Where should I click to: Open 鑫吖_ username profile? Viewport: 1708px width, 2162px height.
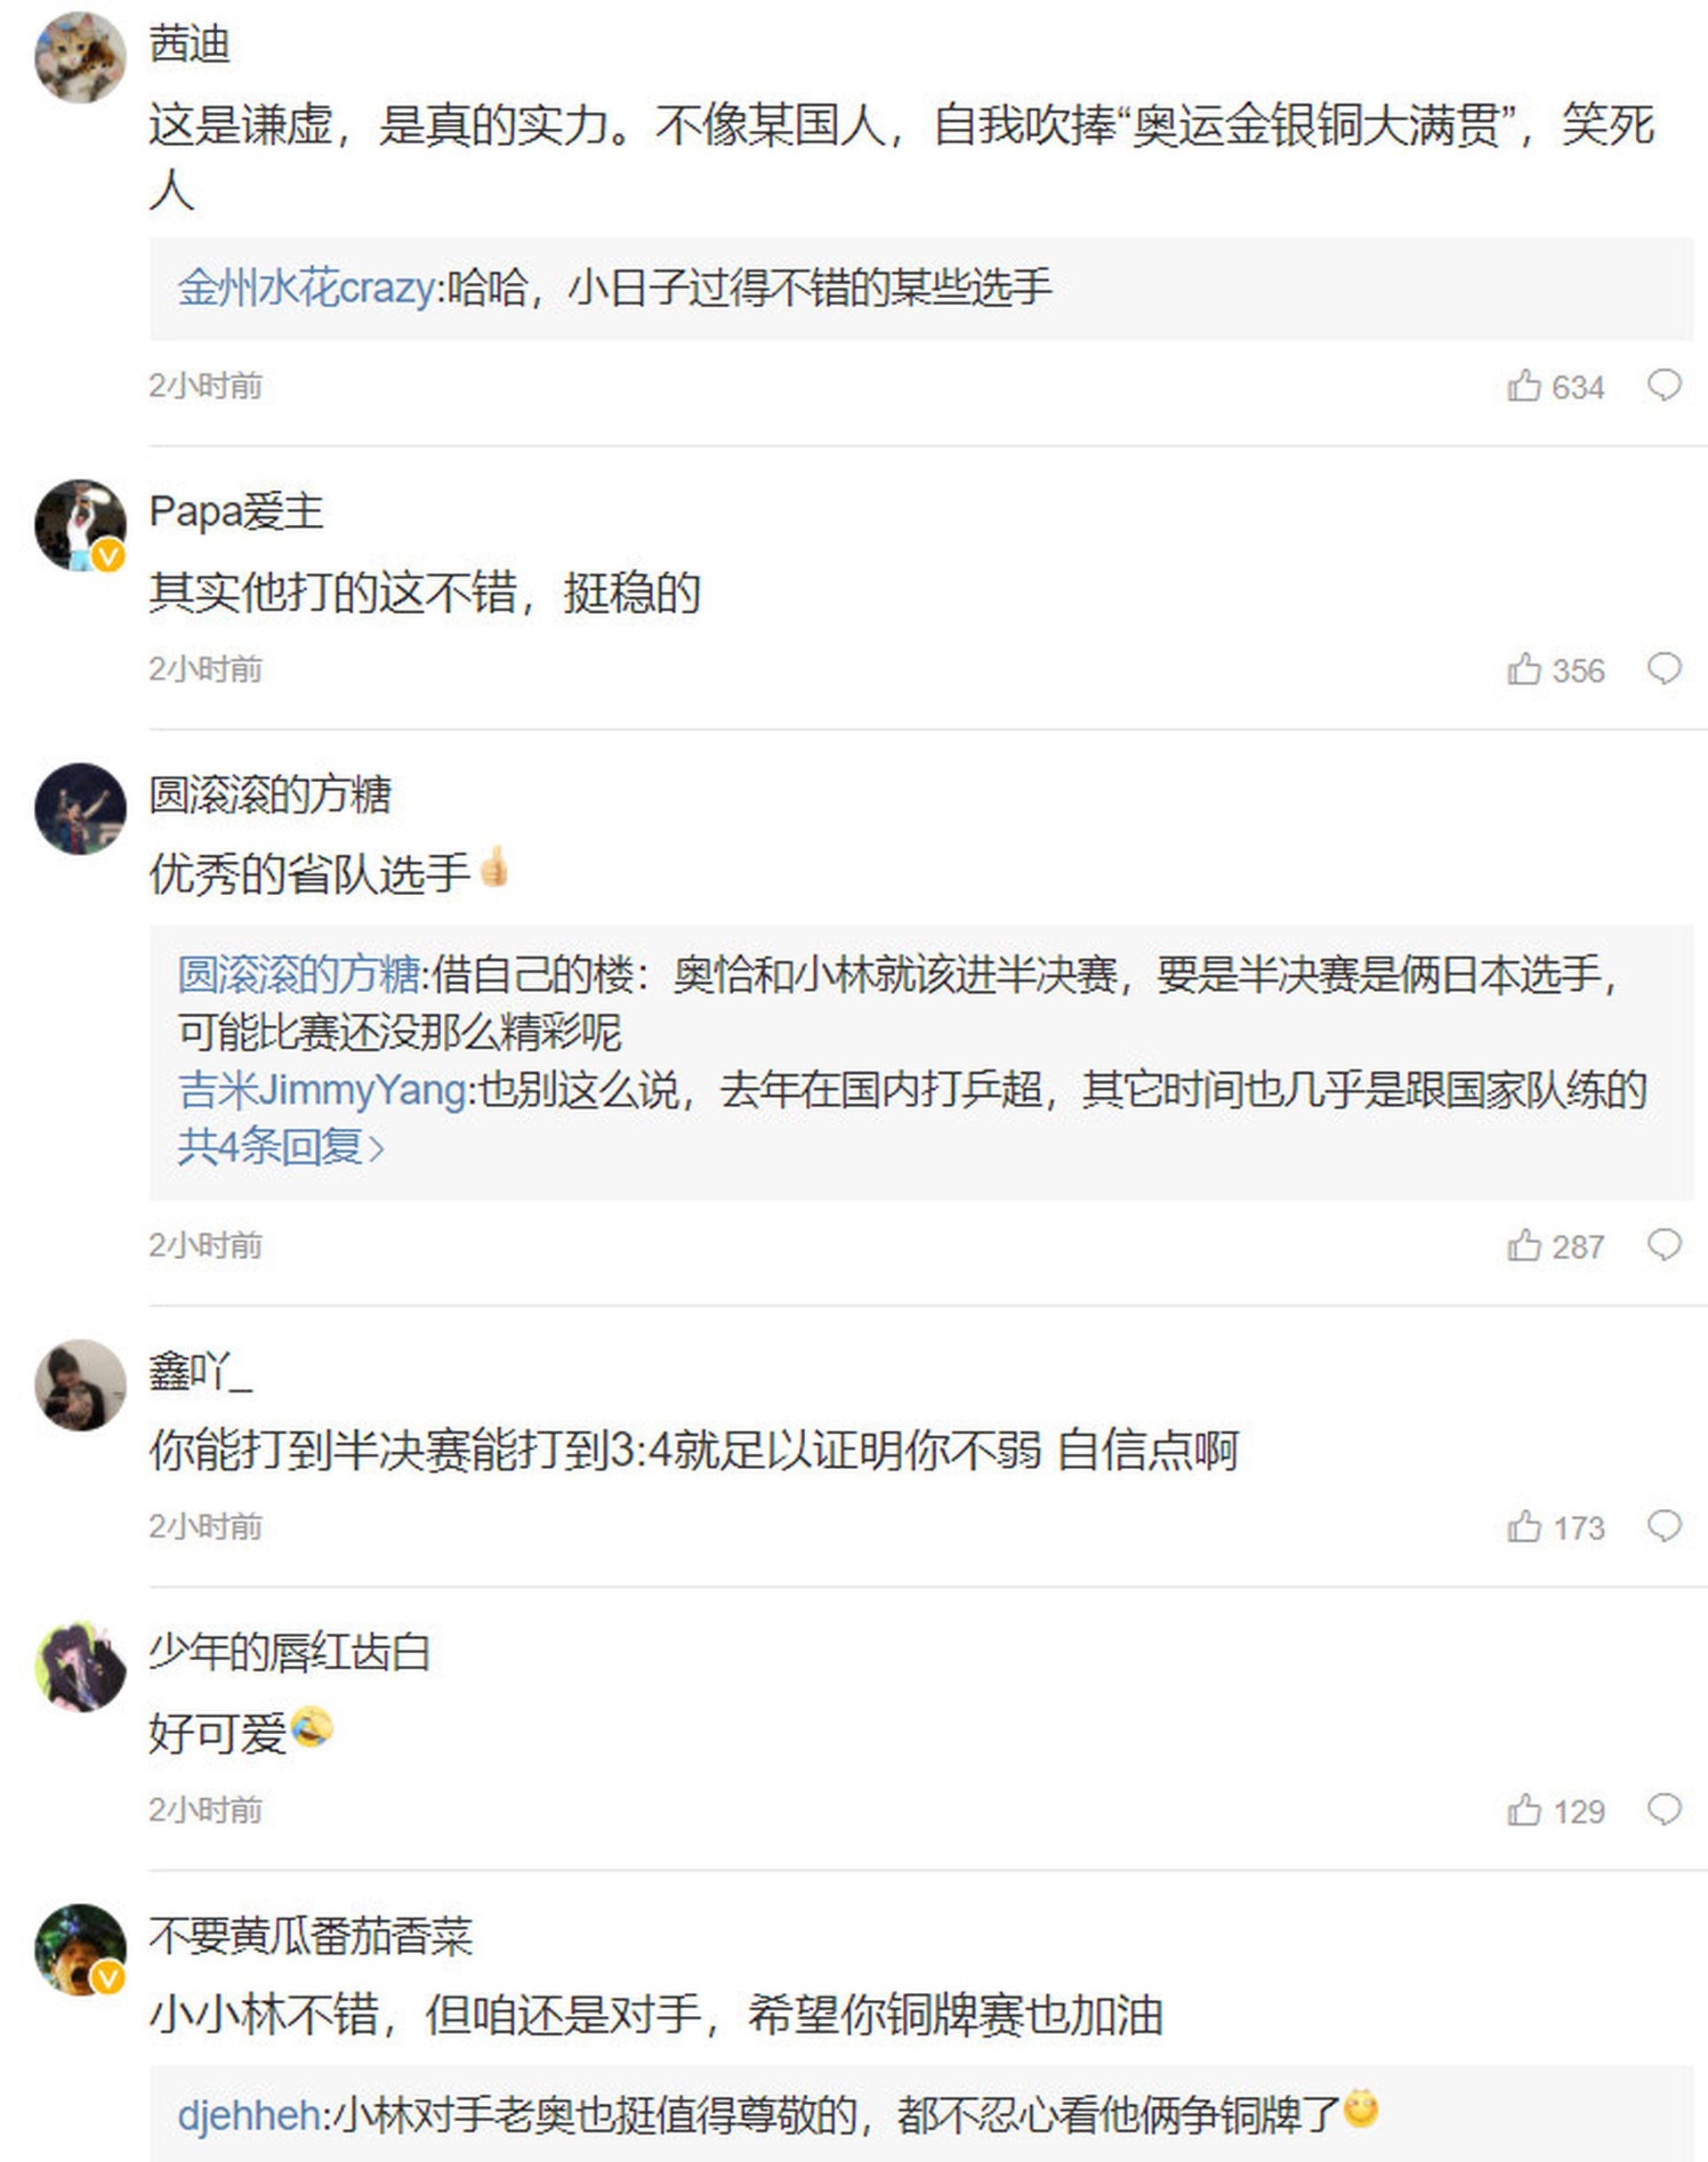[x=200, y=1371]
